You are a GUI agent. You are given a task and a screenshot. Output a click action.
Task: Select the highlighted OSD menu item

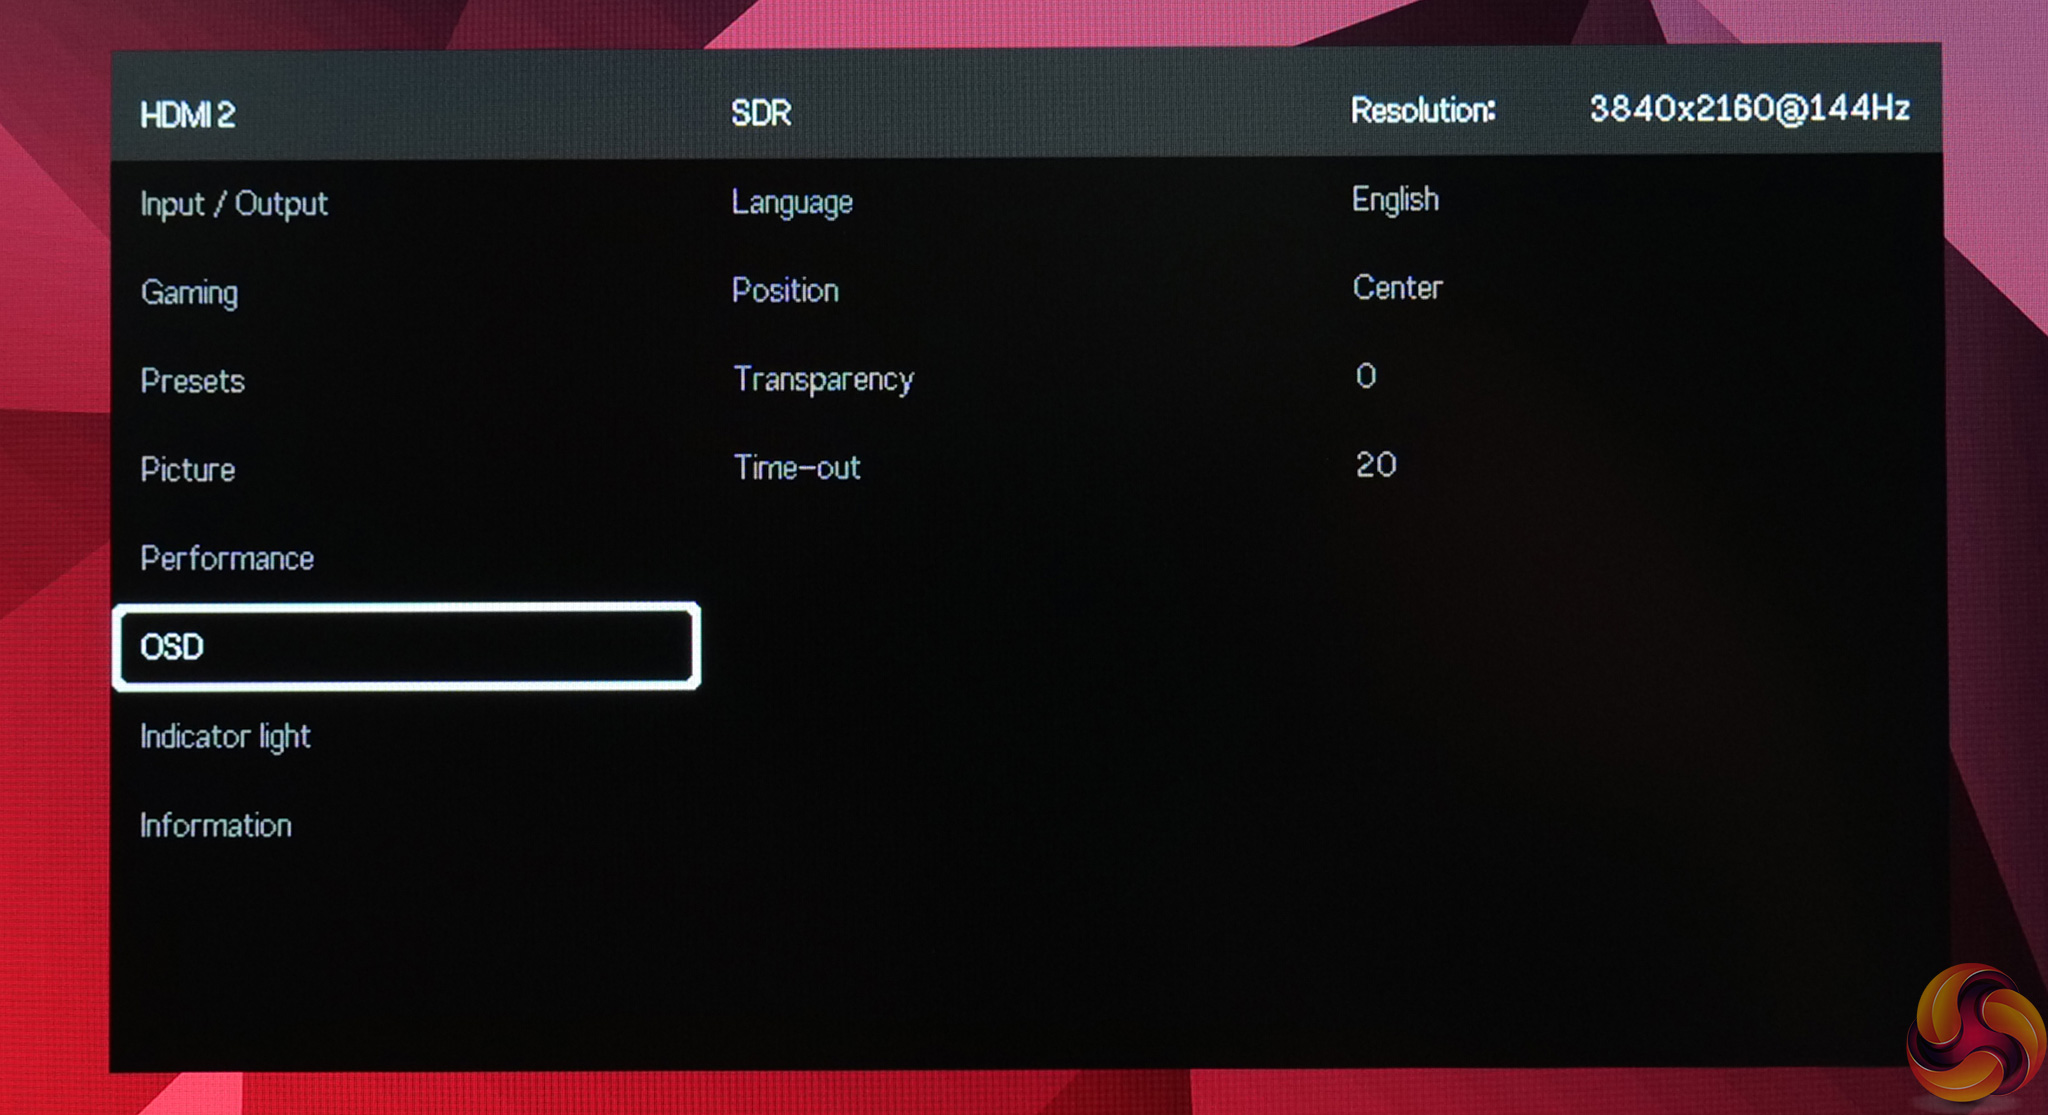click(405, 647)
